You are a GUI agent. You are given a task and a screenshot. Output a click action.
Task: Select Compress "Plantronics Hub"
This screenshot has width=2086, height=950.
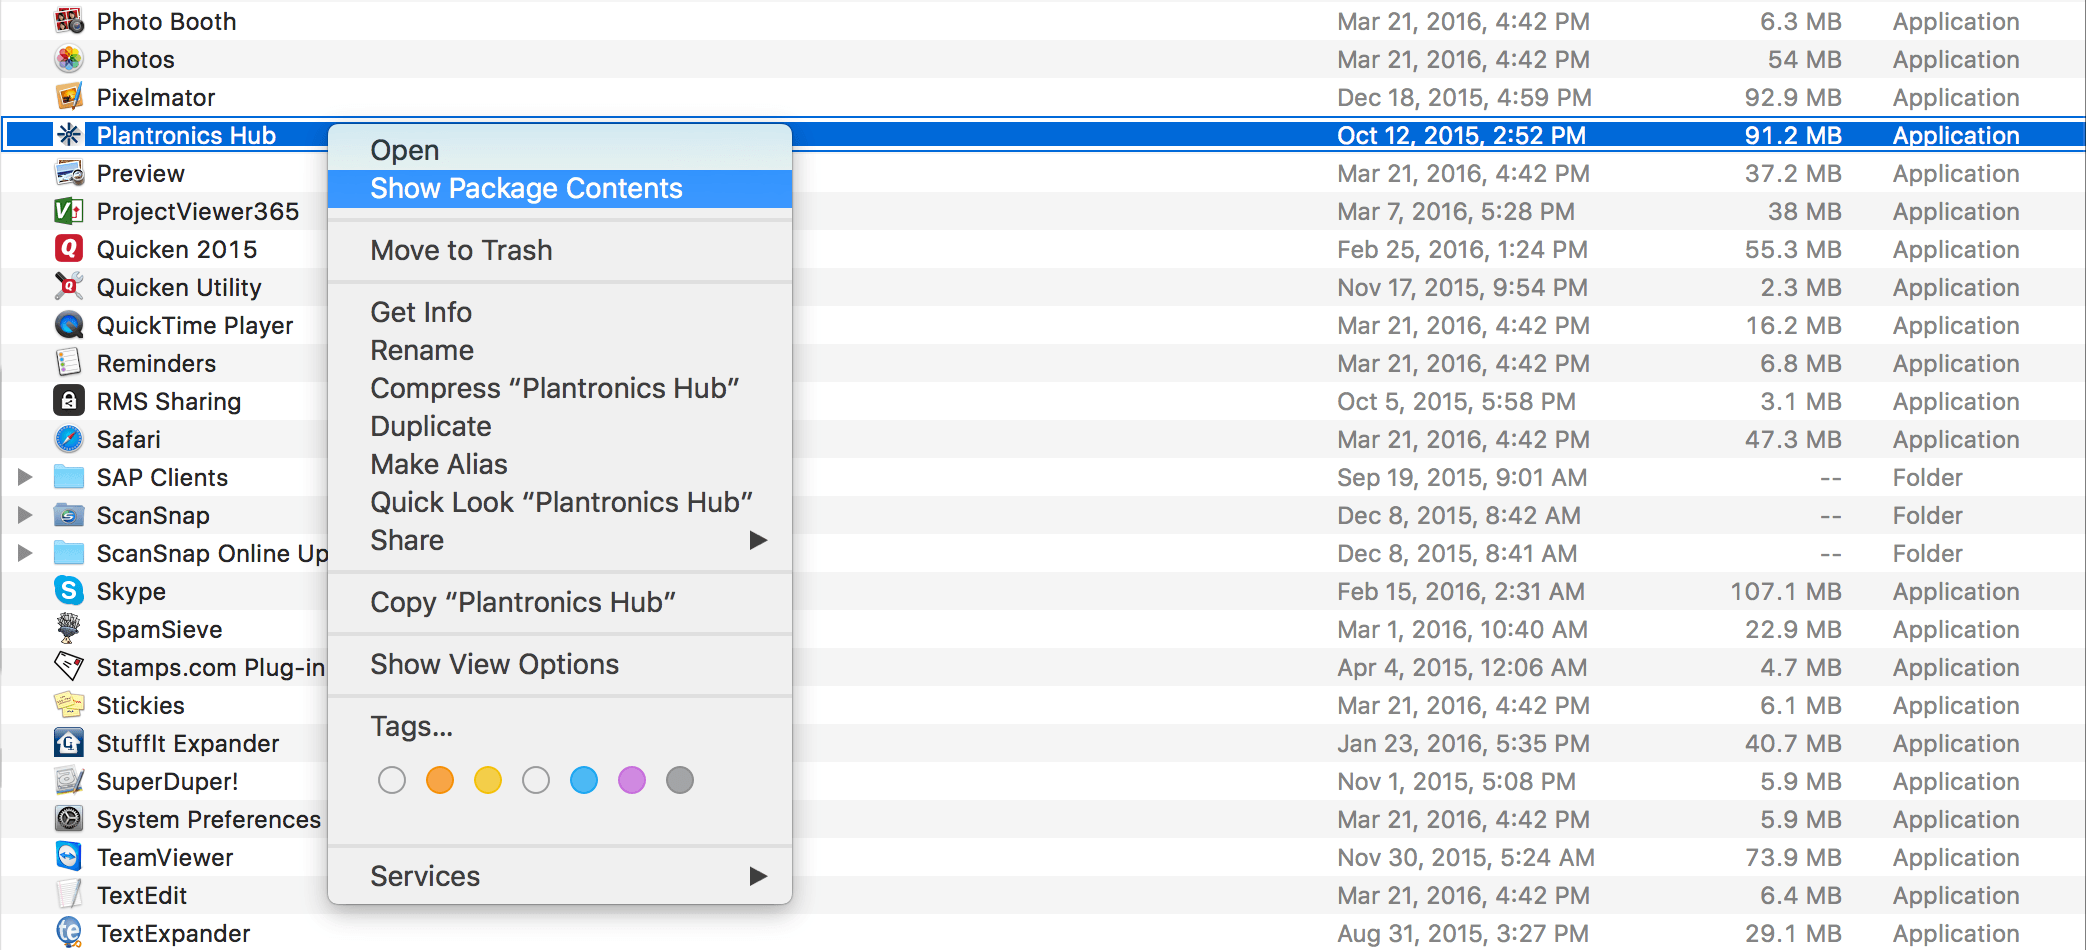coord(560,388)
